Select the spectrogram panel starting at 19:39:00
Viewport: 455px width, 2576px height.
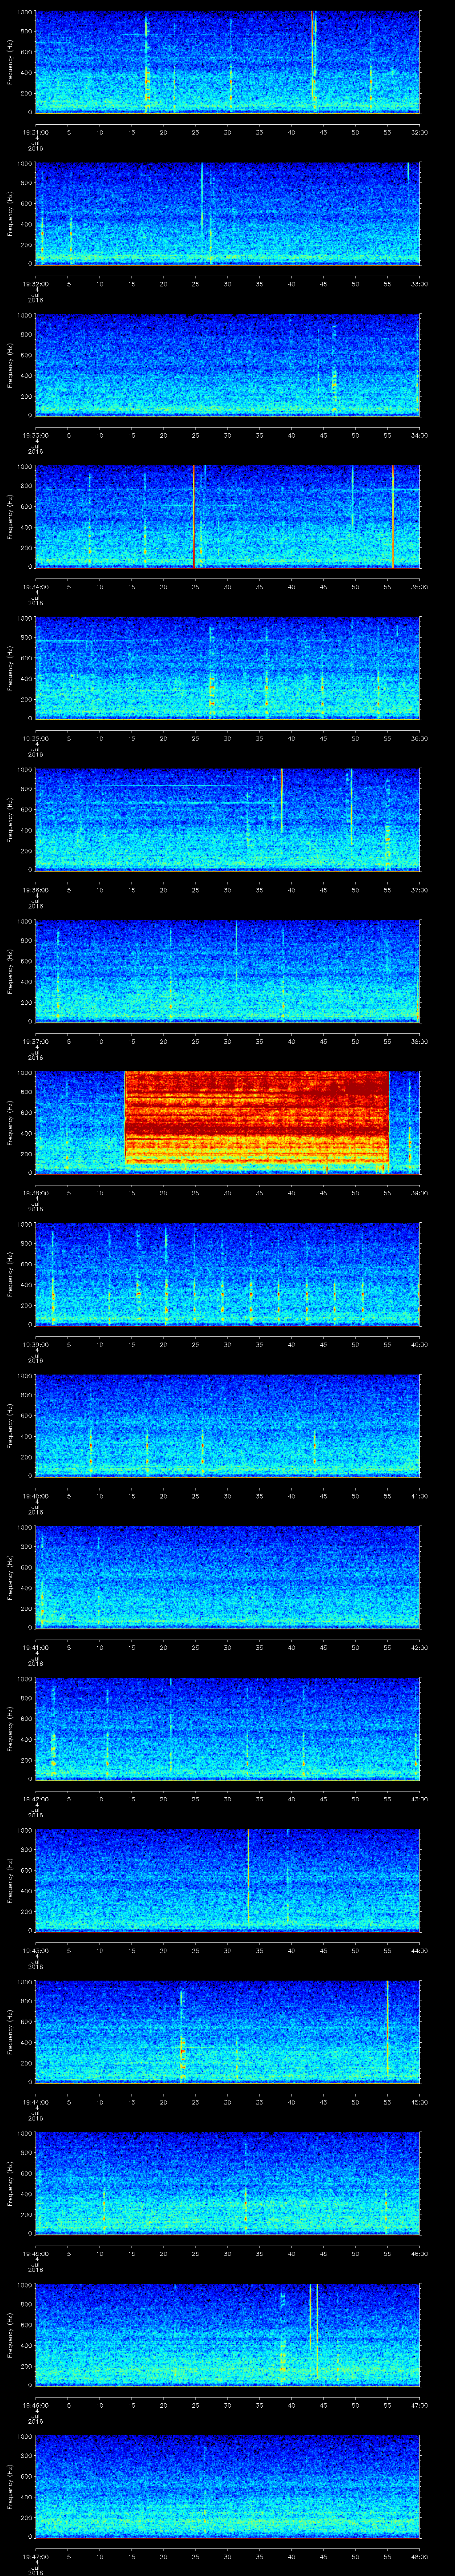coord(228,1274)
